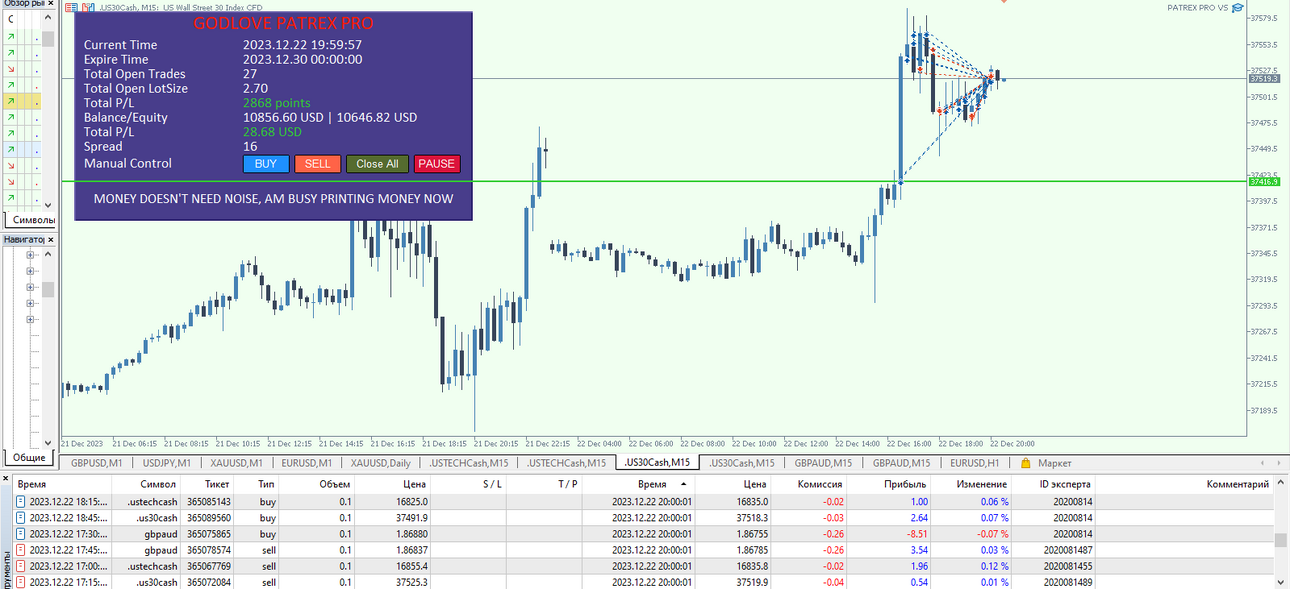Click the chart's red table icon before the symbol title
Screen dimensions: 1290x589
[70, 8]
